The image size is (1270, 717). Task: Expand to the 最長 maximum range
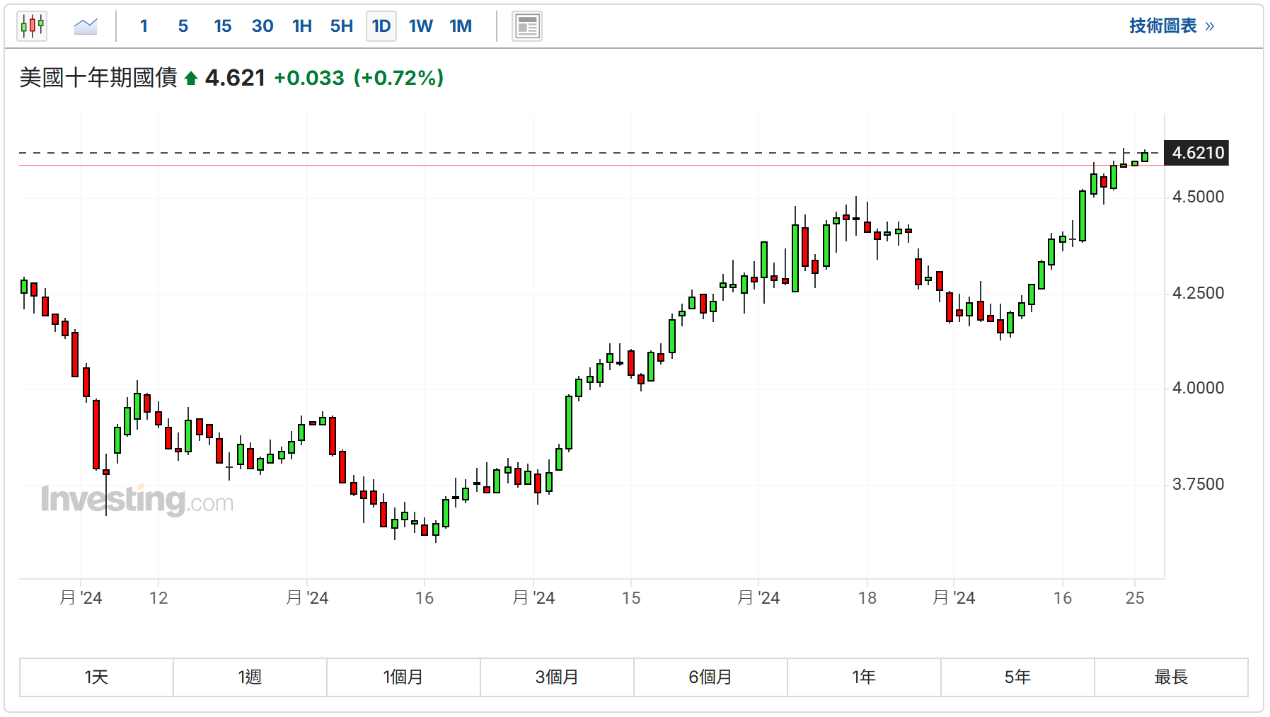coord(1171,677)
